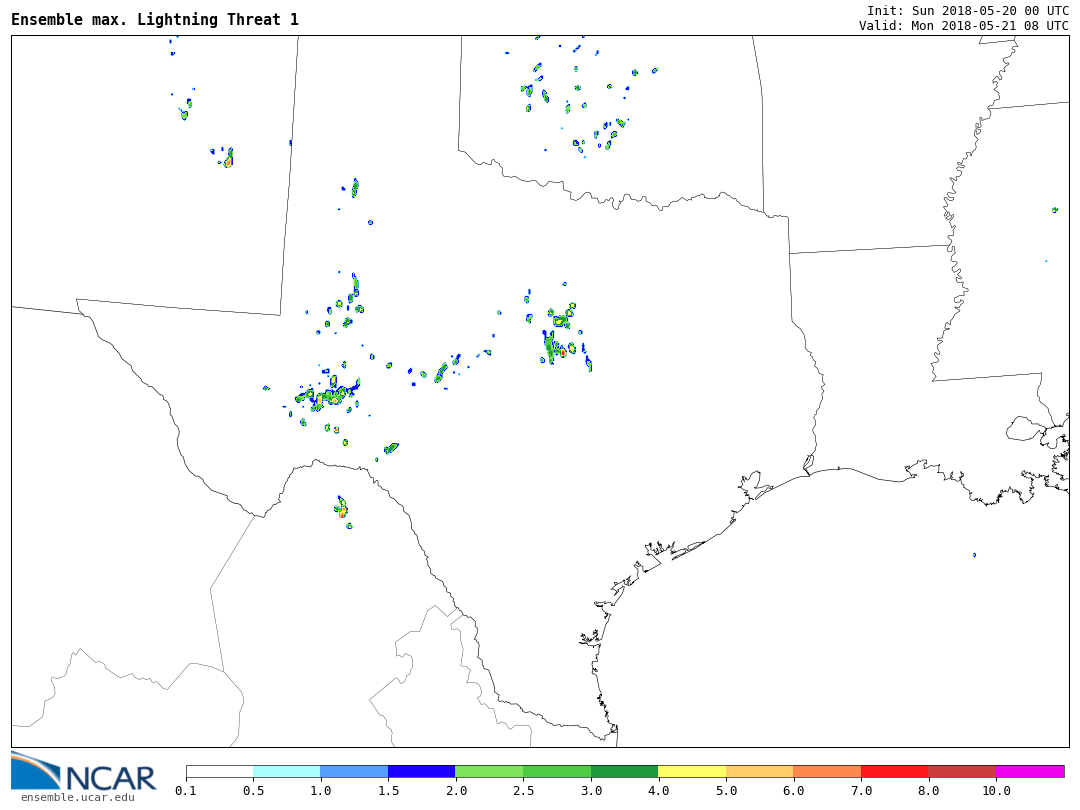Click the pale orange 5.0–6.0 colorbar swatch

click(760, 772)
